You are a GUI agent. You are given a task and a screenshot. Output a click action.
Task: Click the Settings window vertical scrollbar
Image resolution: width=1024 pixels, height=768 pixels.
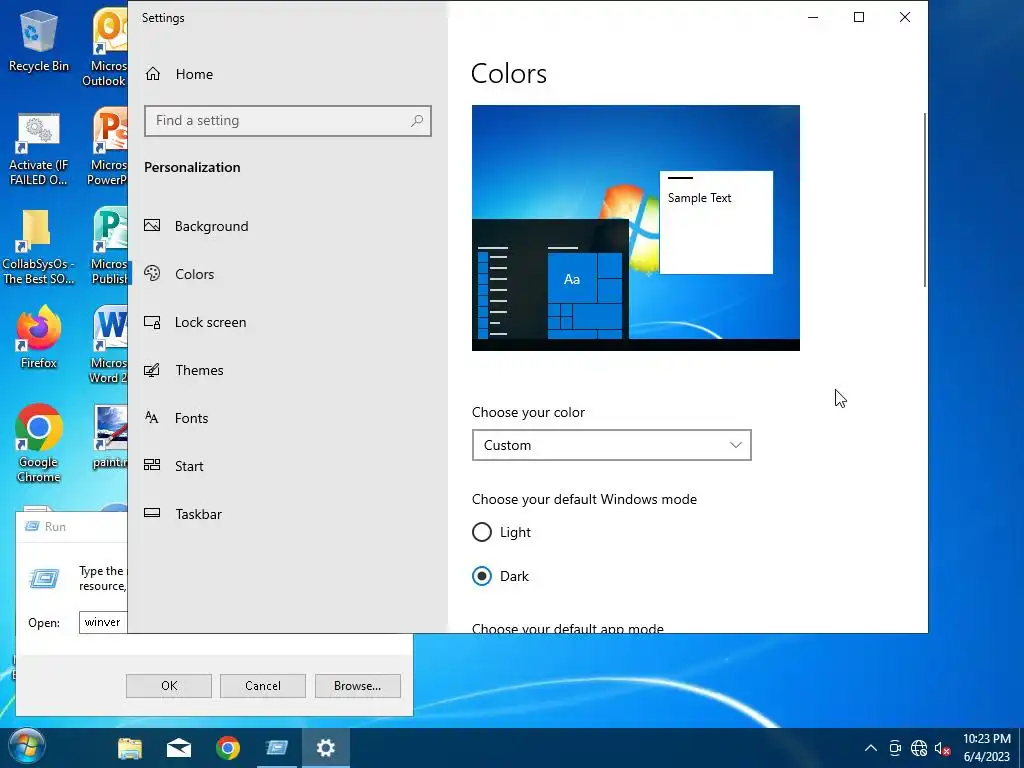(x=925, y=200)
